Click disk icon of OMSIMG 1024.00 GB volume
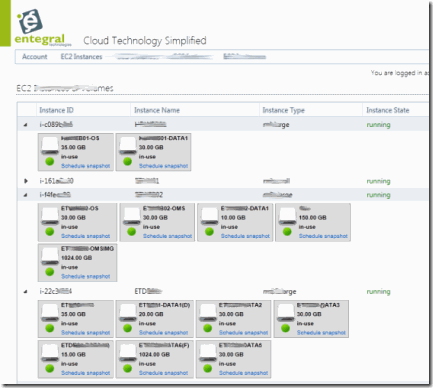The width and height of the screenshot is (433, 388). coord(50,256)
